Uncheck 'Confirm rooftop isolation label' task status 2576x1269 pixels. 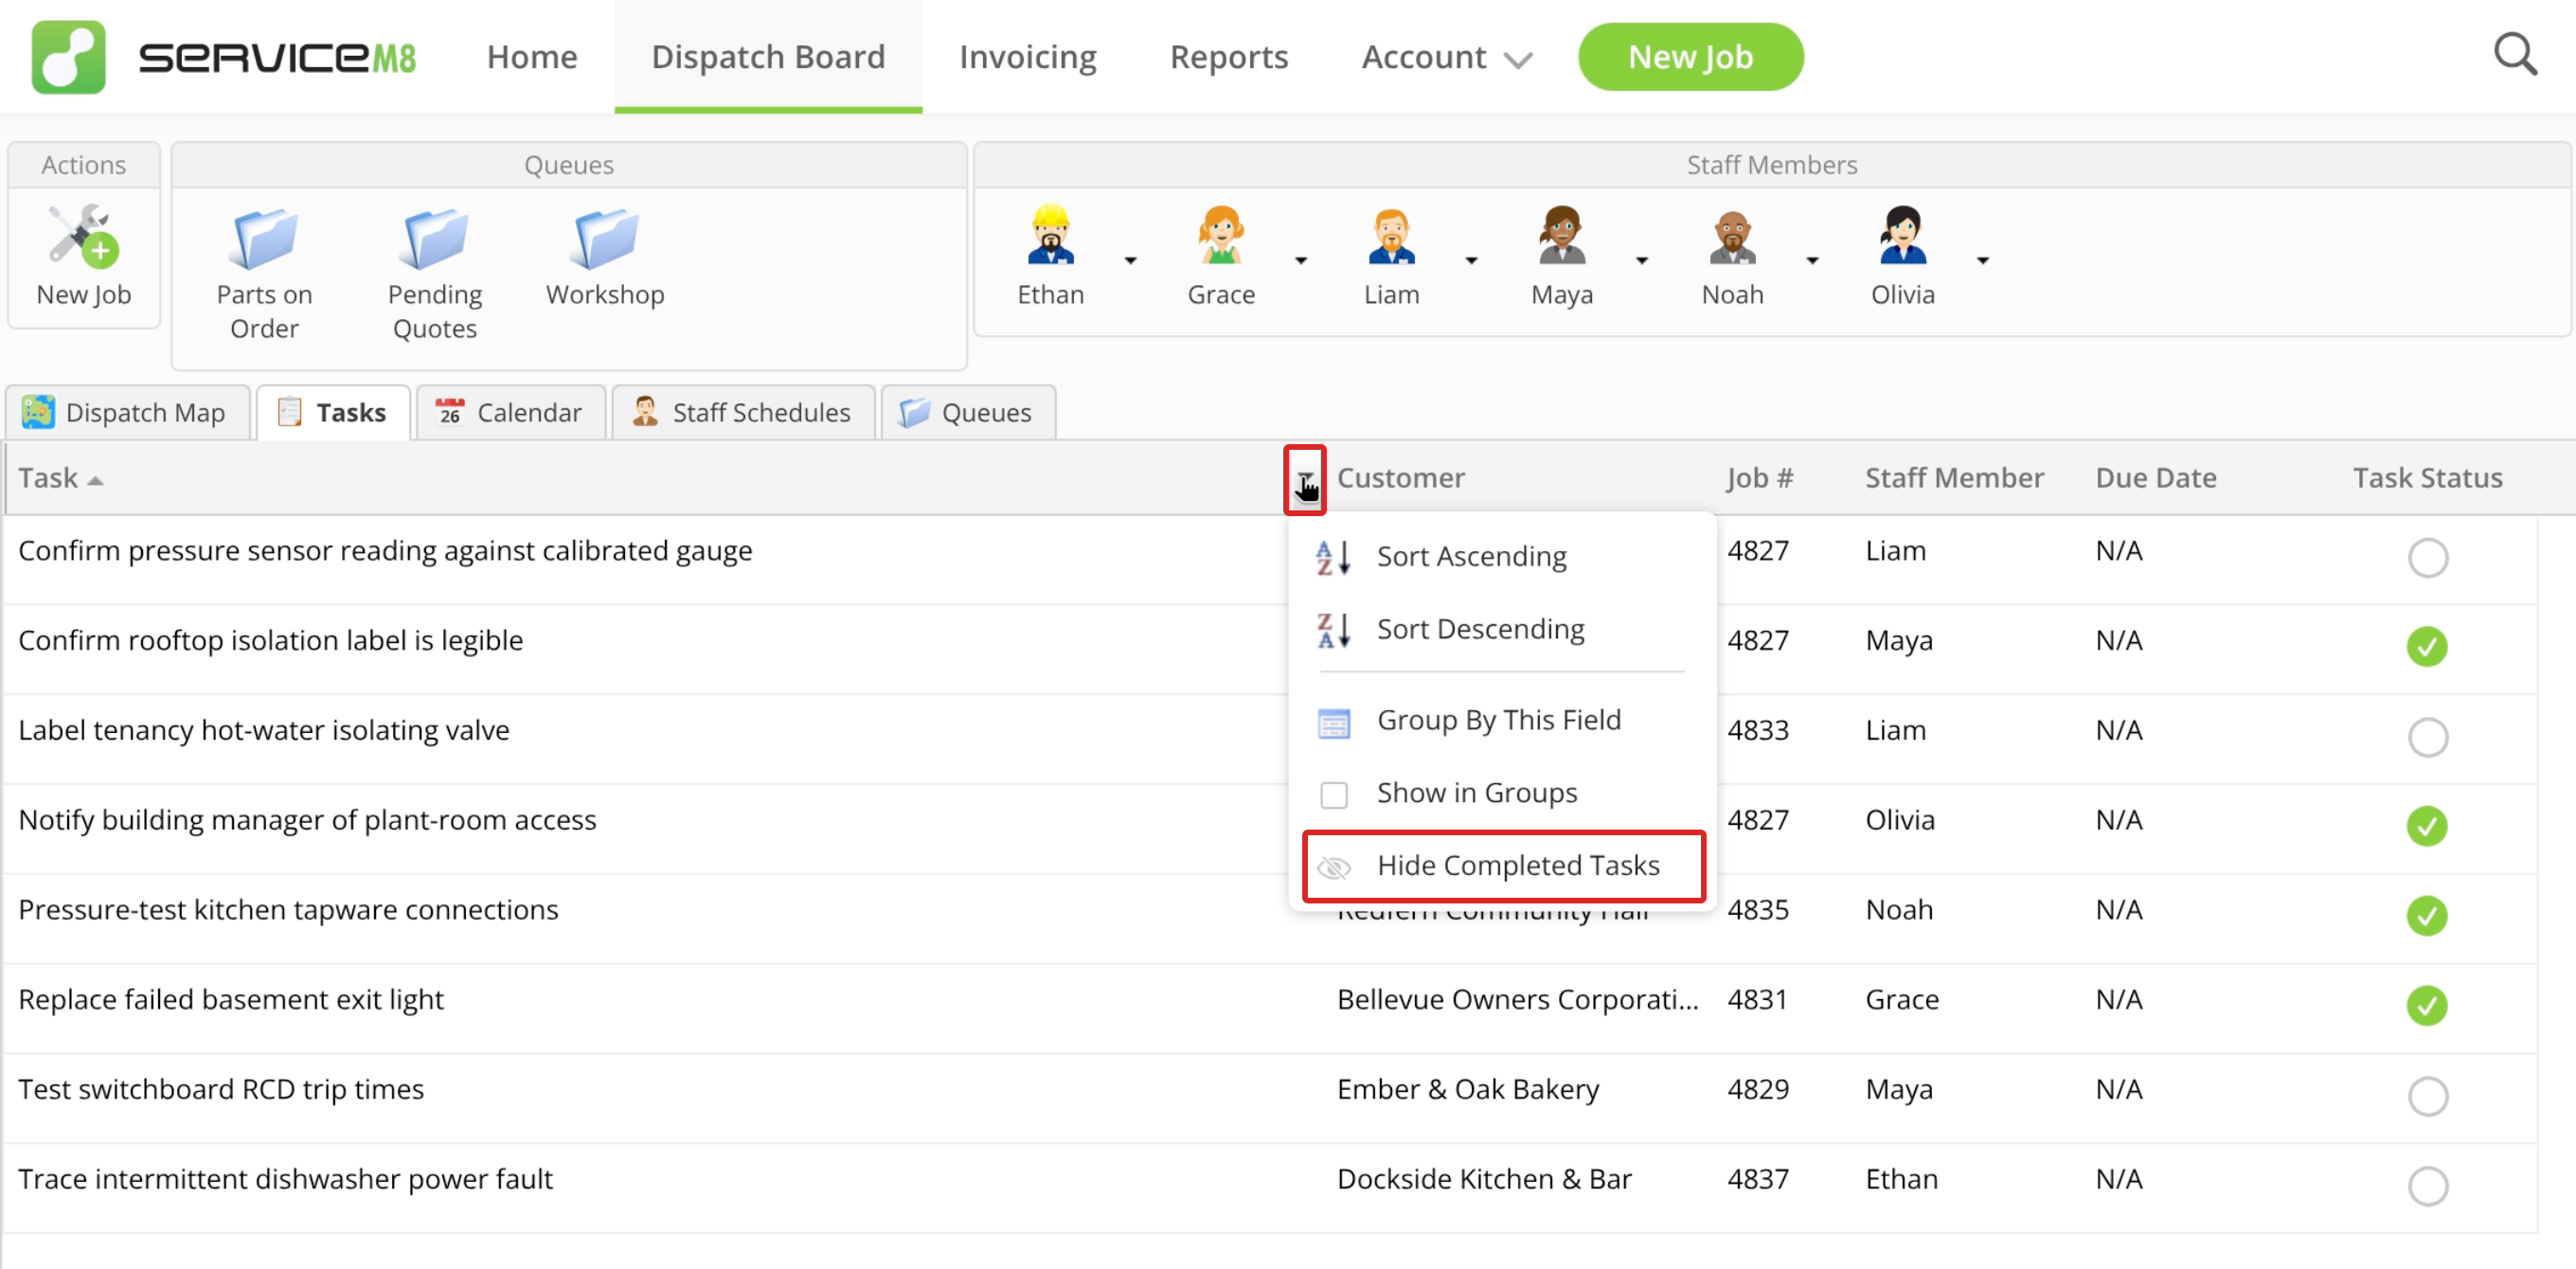tap(2427, 647)
